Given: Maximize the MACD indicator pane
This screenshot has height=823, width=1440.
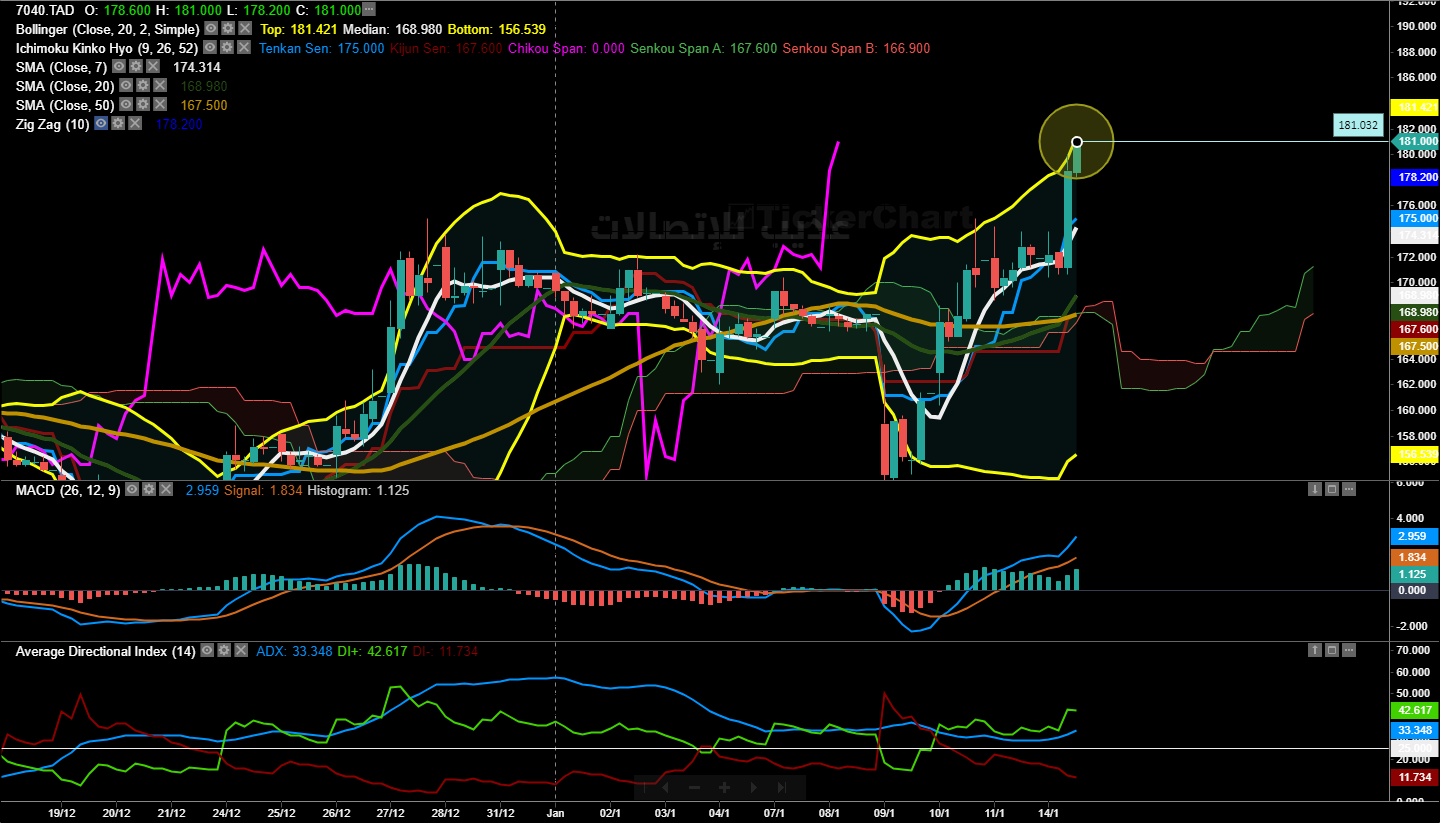Looking at the screenshot, I should [x=1332, y=489].
